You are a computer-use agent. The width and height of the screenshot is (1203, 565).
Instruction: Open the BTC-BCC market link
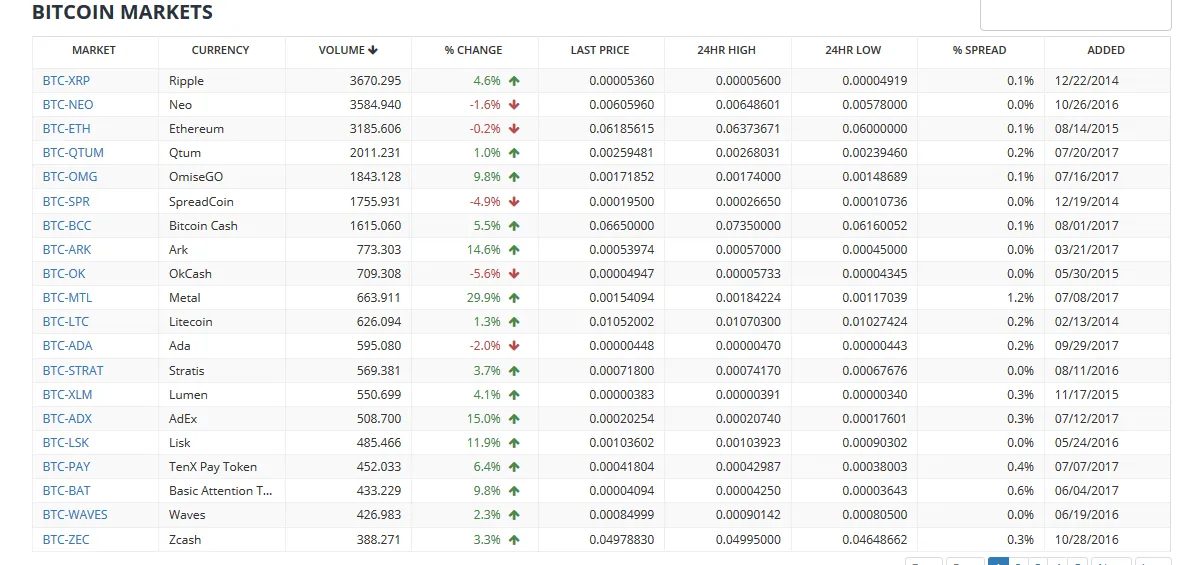tap(67, 226)
